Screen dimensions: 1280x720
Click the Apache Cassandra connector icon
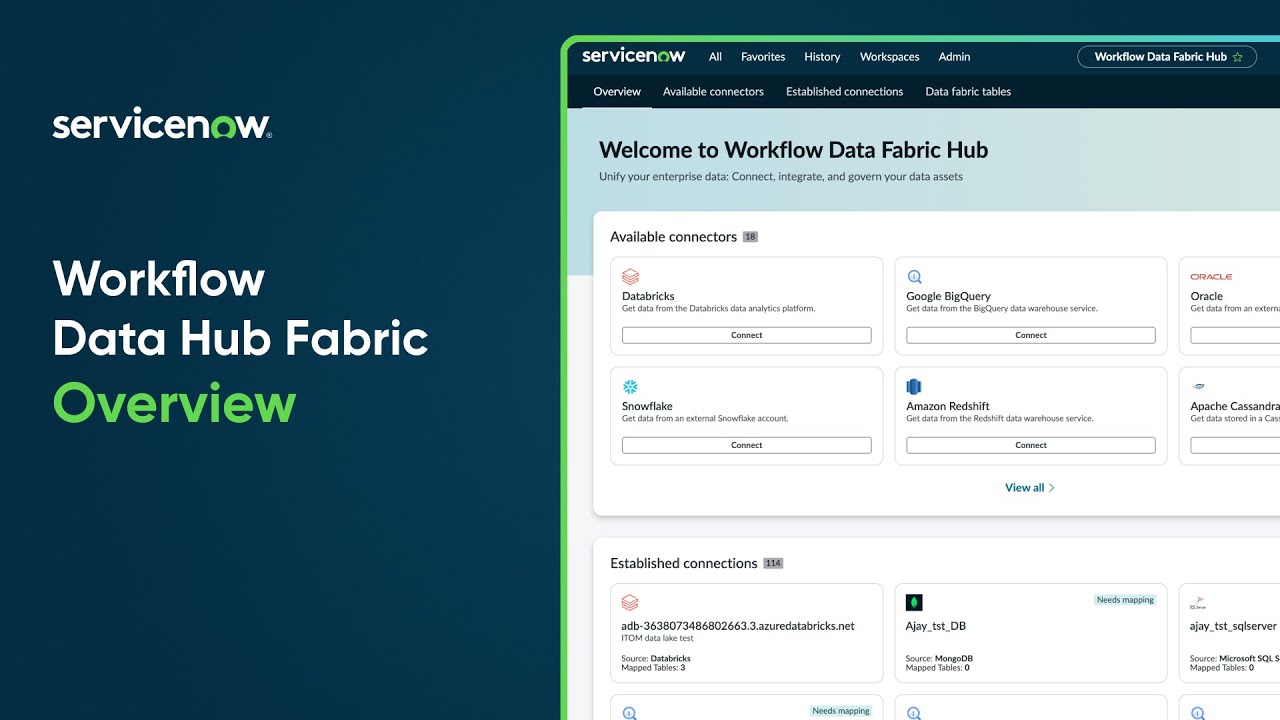[x=1198, y=387]
